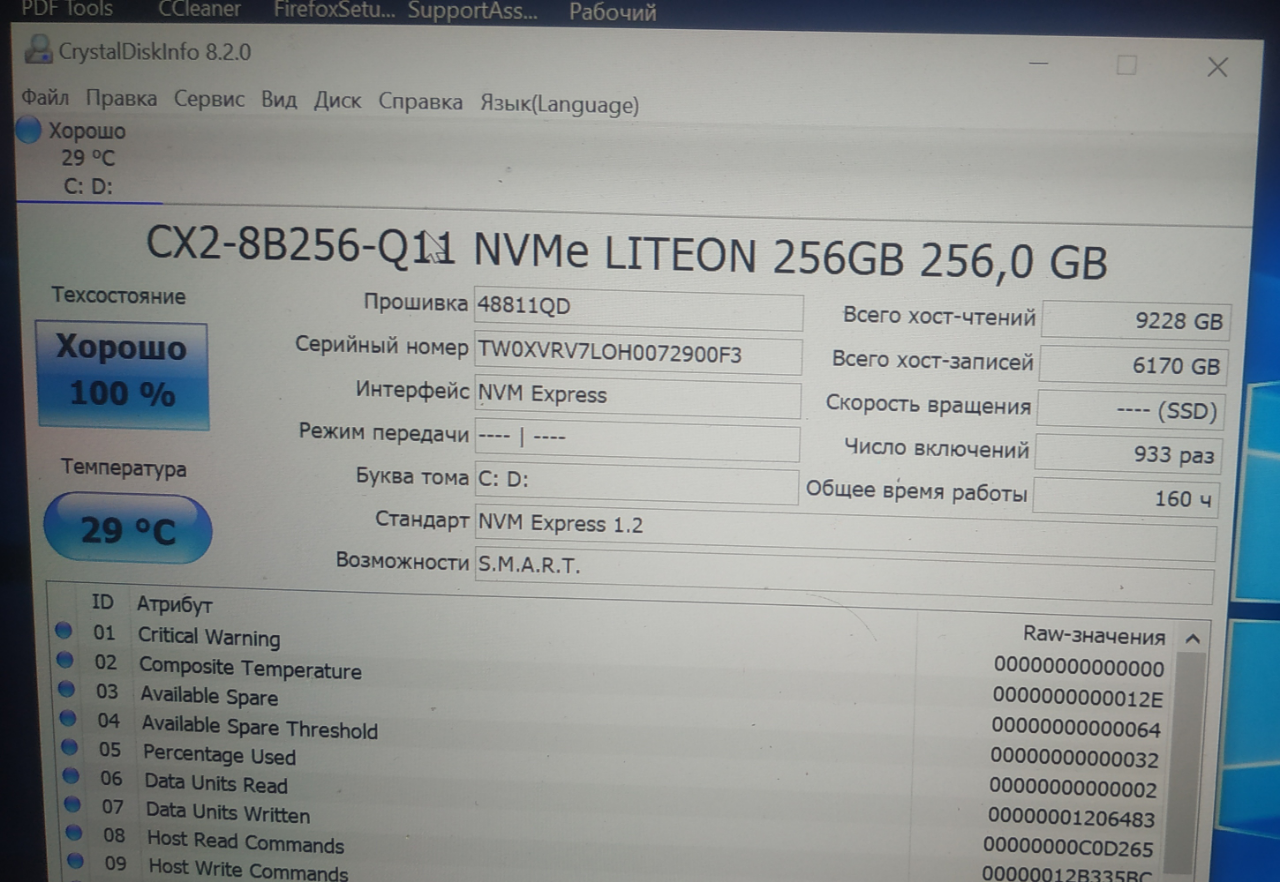
Task: Click the status dot beside Composite Temperature
Action: tap(65, 660)
